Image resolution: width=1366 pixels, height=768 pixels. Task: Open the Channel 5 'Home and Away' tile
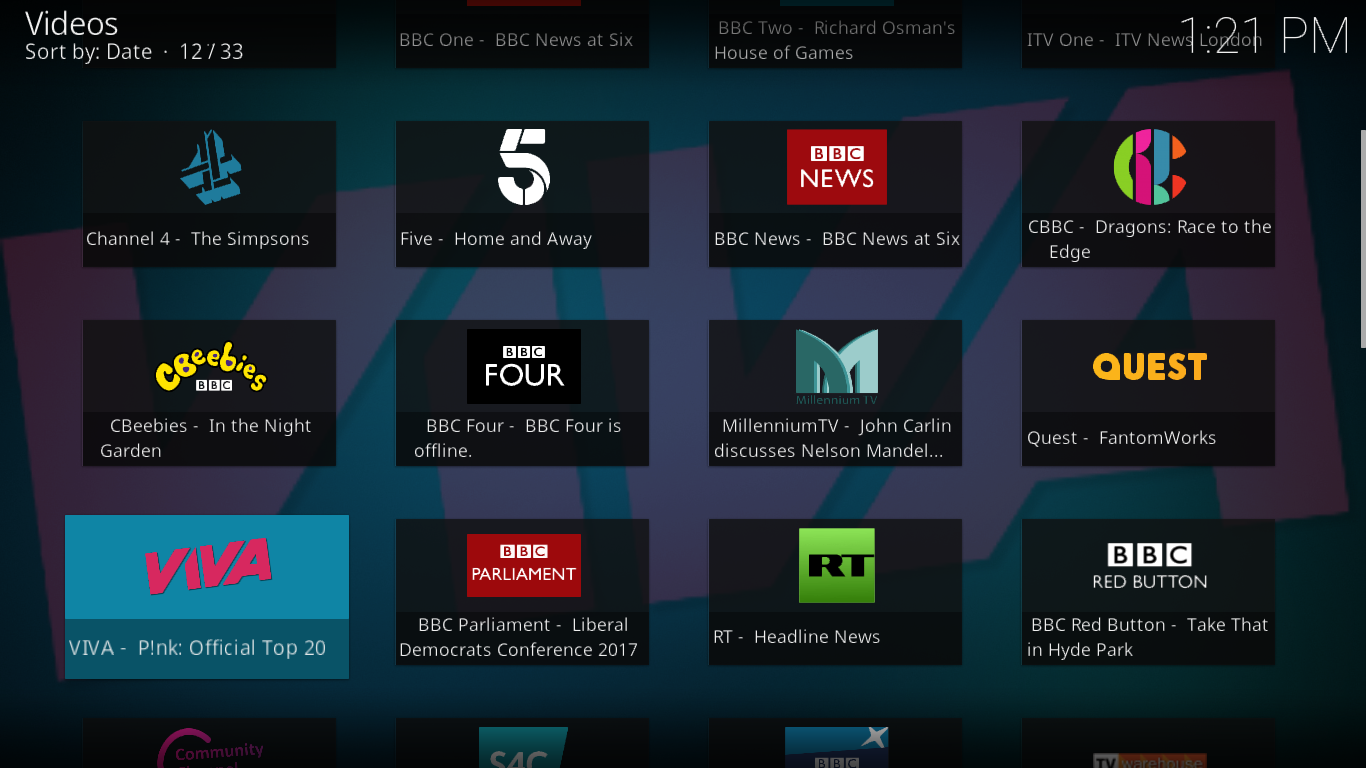tap(522, 194)
